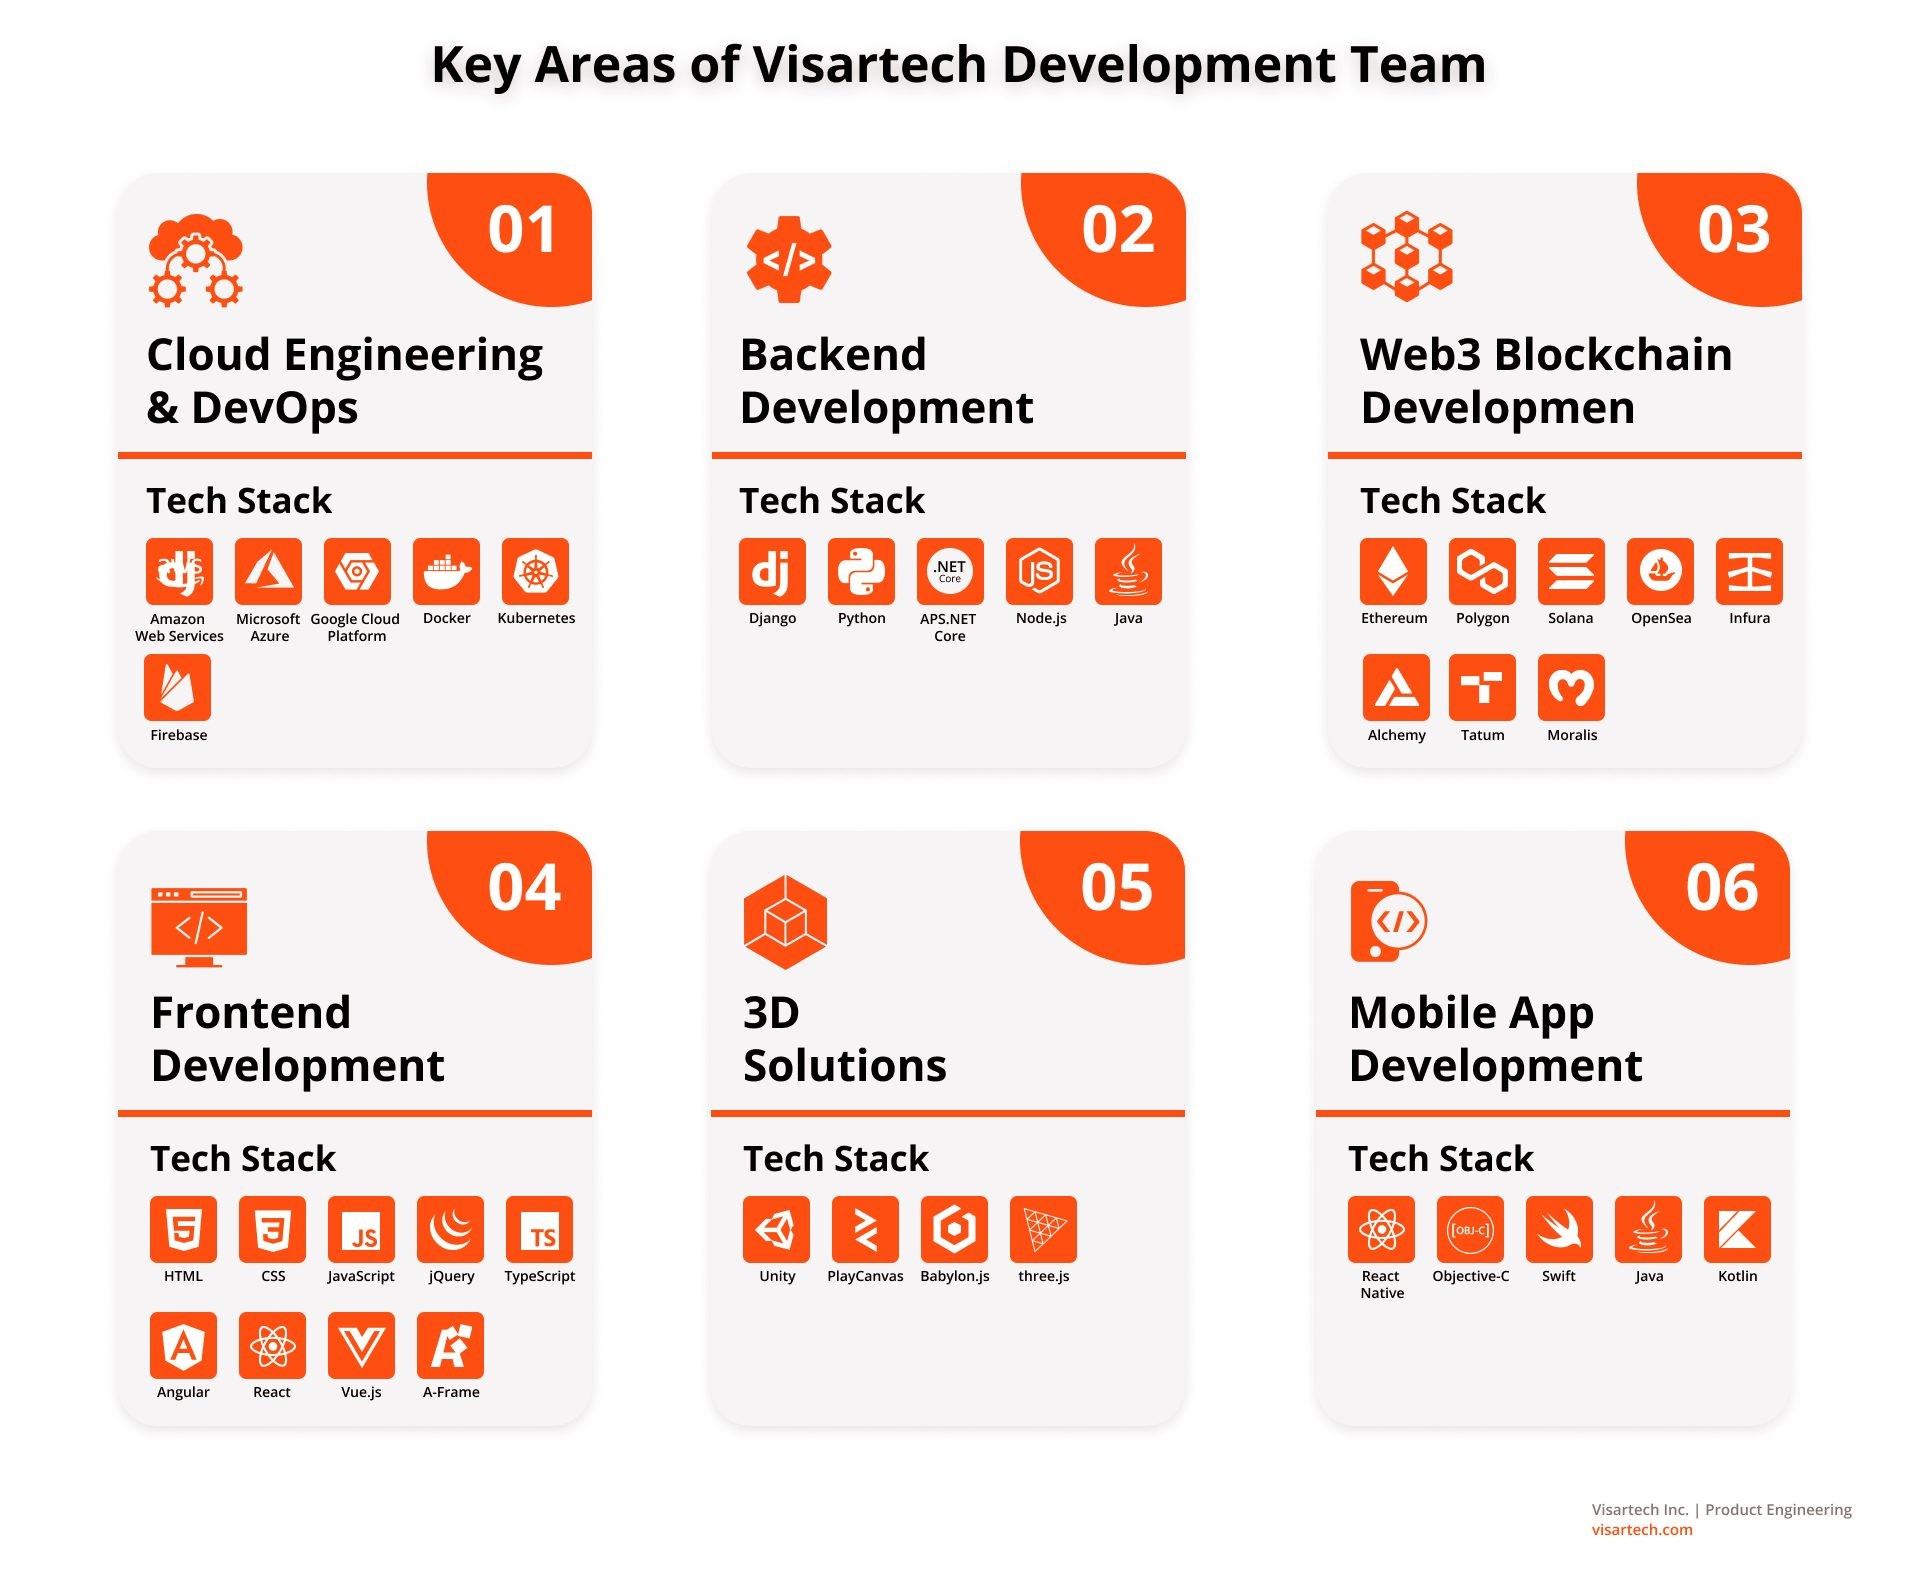Image resolution: width=1920 pixels, height=1592 pixels.
Task: Click the Unity icon in 3D Solutions
Action: 783,1214
